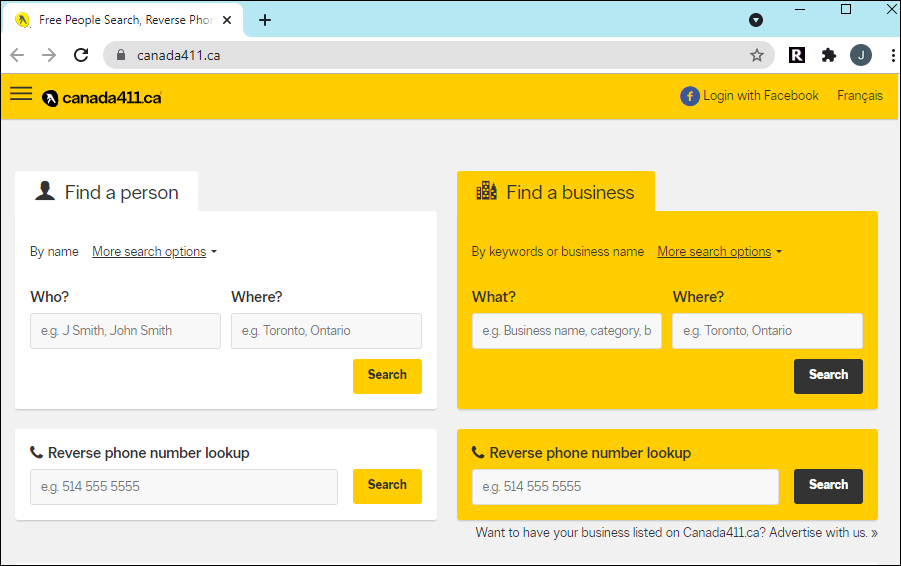Close the Free People Search tab
The image size is (901, 566).
[227, 20]
